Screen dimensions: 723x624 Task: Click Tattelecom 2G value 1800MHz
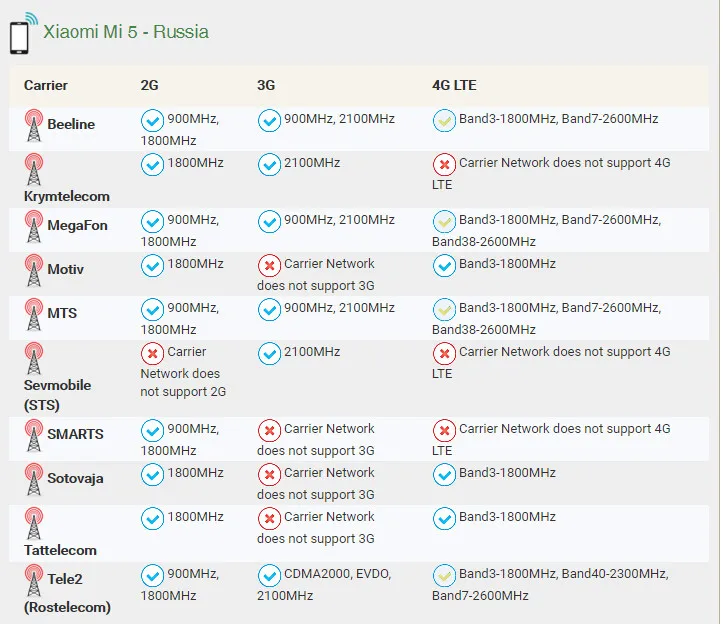tap(196, 517)
